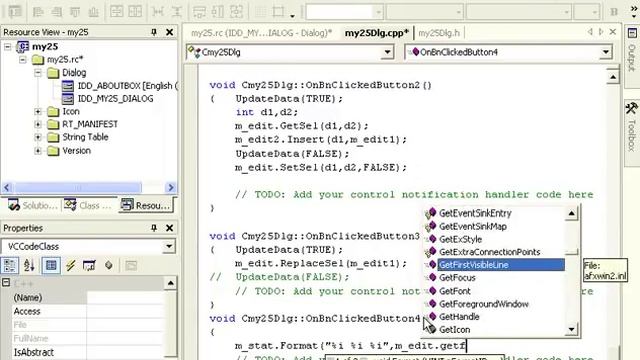Viewport: 640px width, 360px height.
Task: Open the Messages icon in Properties toolbar
Action: 89,266
